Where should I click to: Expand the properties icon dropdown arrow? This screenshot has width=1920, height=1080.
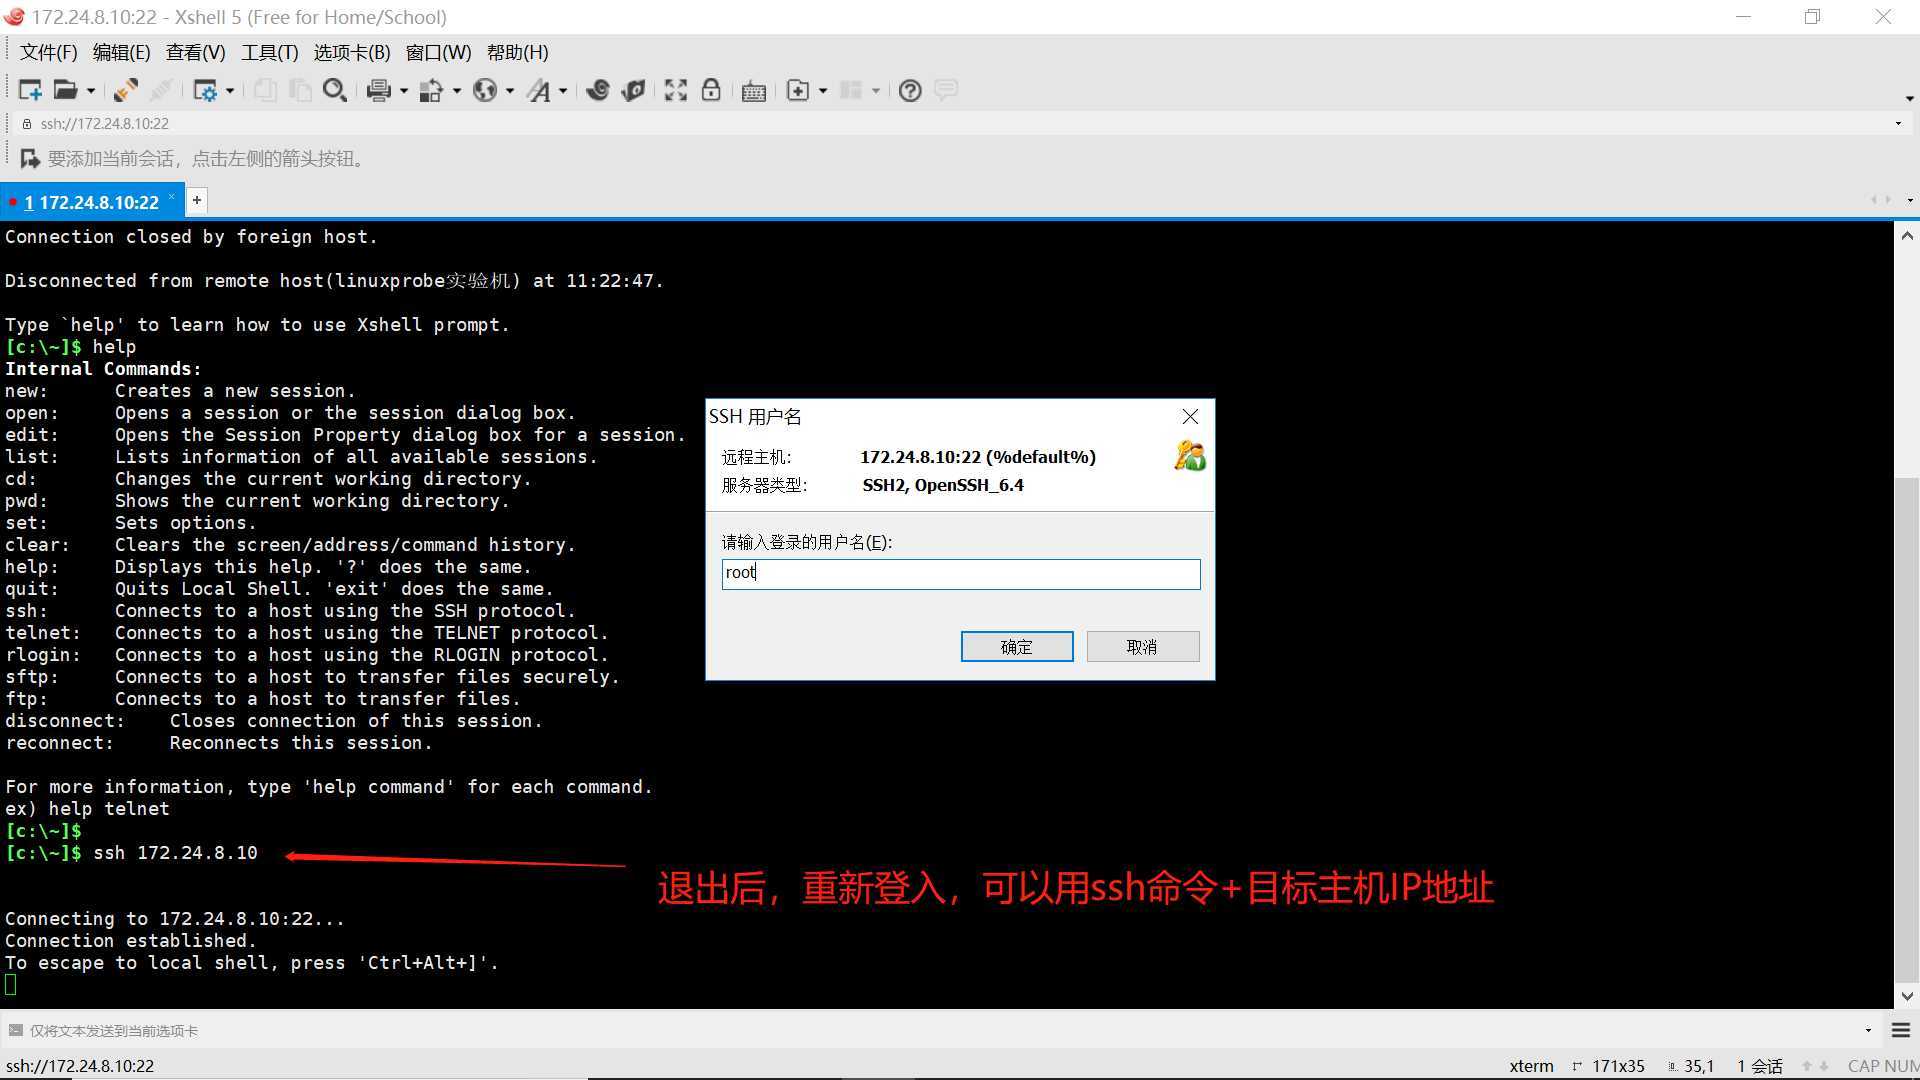point(230,91)
